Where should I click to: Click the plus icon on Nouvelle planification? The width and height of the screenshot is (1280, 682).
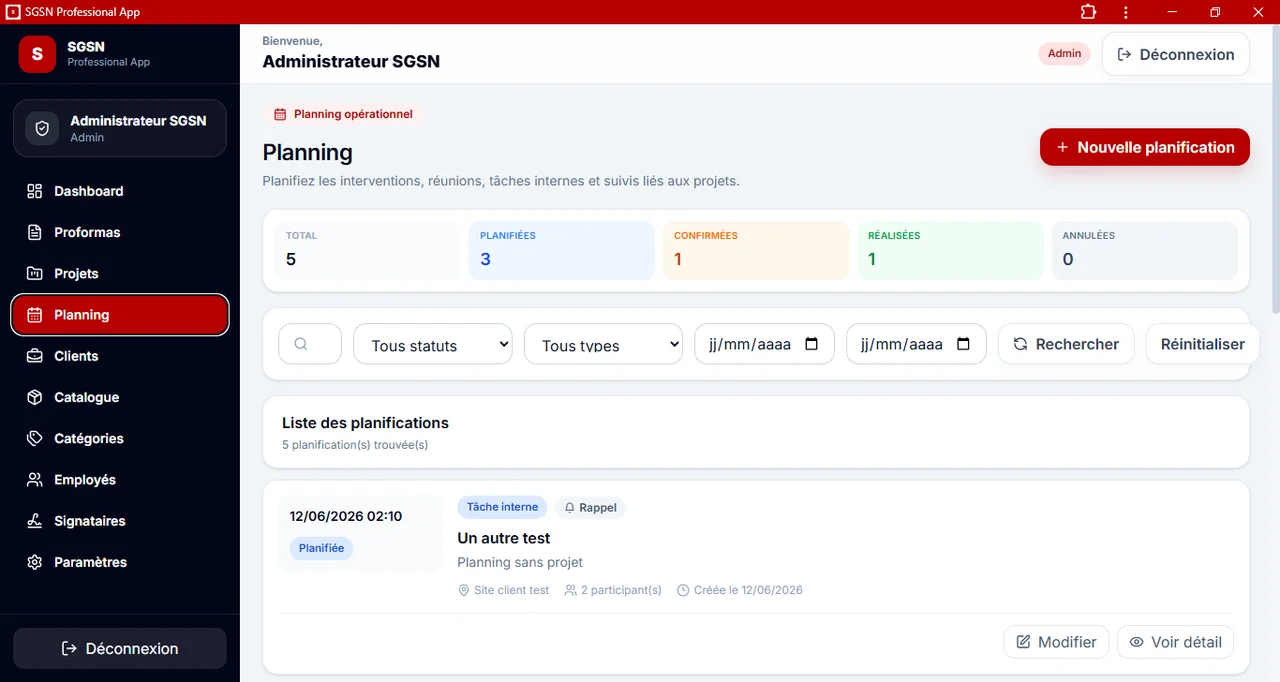click(x=1062, y=147)
